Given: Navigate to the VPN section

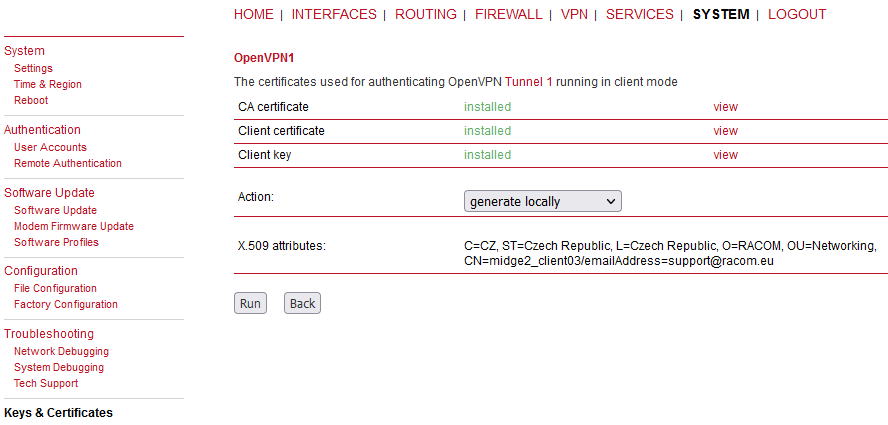Looking at the screenshot, I should click(574, 14).
